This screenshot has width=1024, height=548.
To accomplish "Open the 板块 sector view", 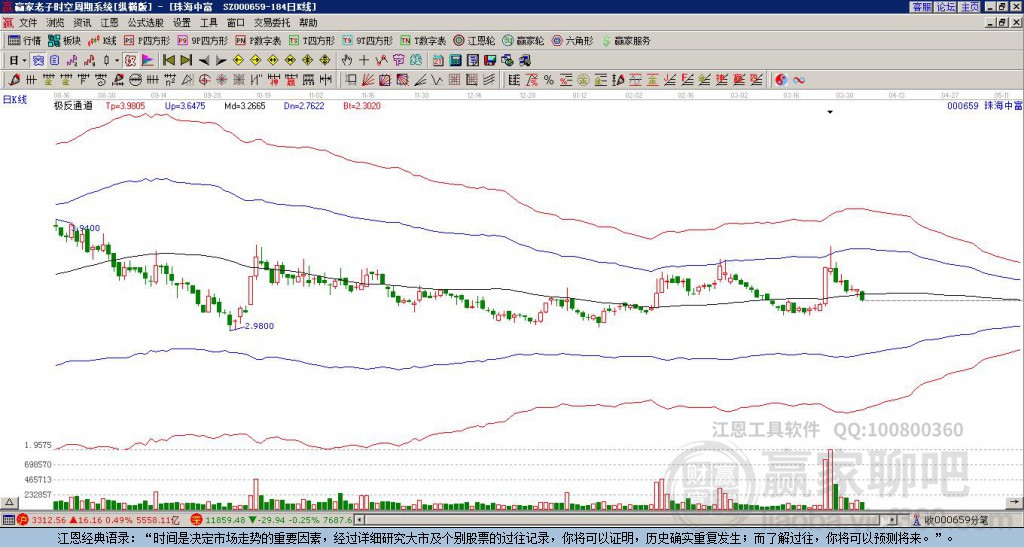I will coord(64,40).
